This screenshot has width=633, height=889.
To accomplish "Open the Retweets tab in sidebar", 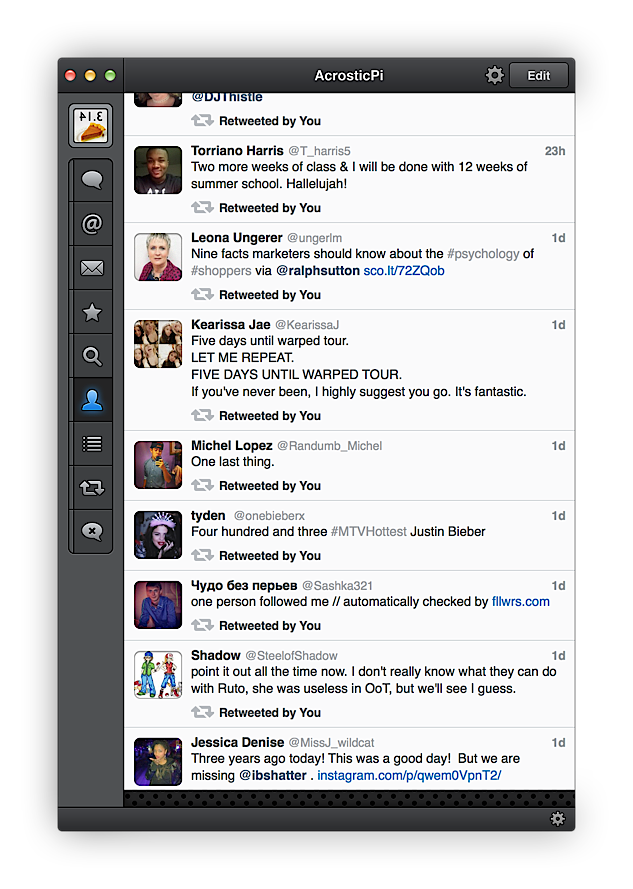I will pos(92,488).
